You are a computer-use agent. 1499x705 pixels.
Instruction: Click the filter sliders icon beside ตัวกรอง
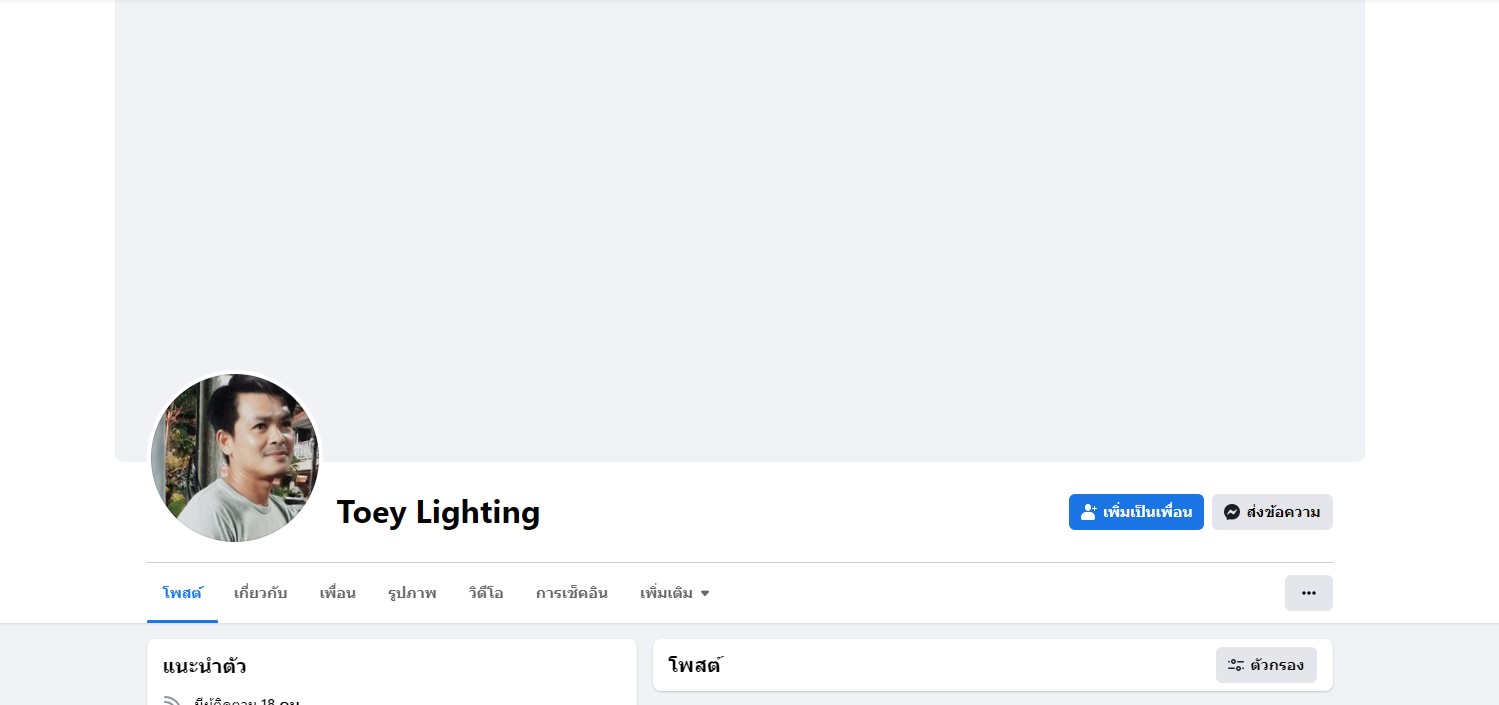click(x=1236, y=665)
